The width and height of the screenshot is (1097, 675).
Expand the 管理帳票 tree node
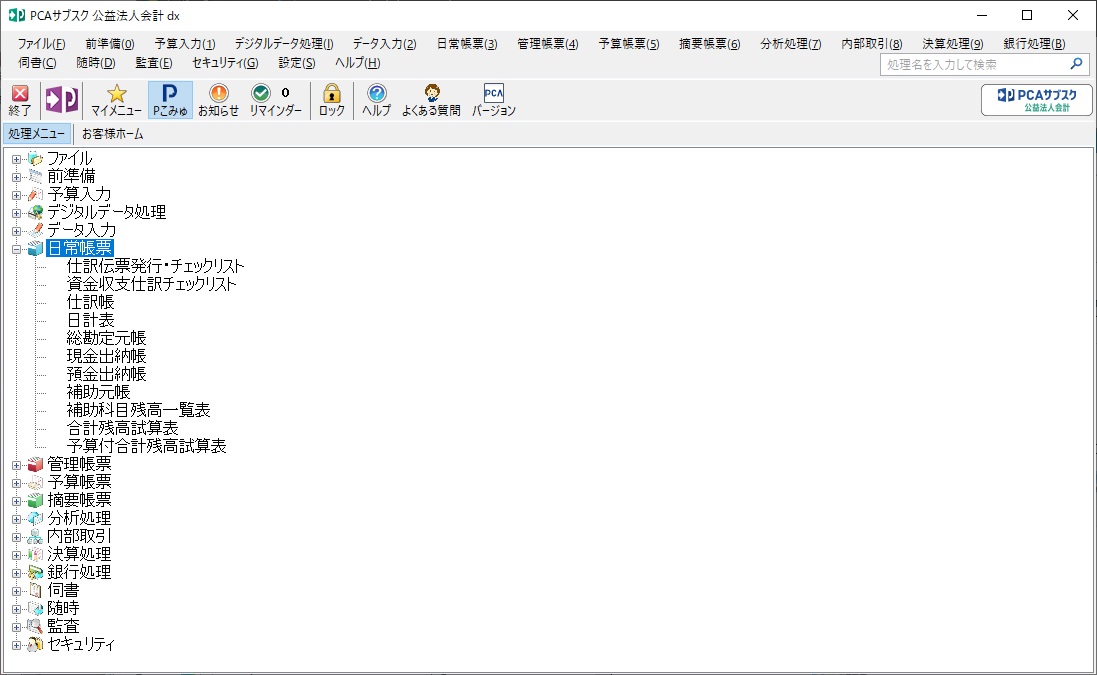pos(17,464)
